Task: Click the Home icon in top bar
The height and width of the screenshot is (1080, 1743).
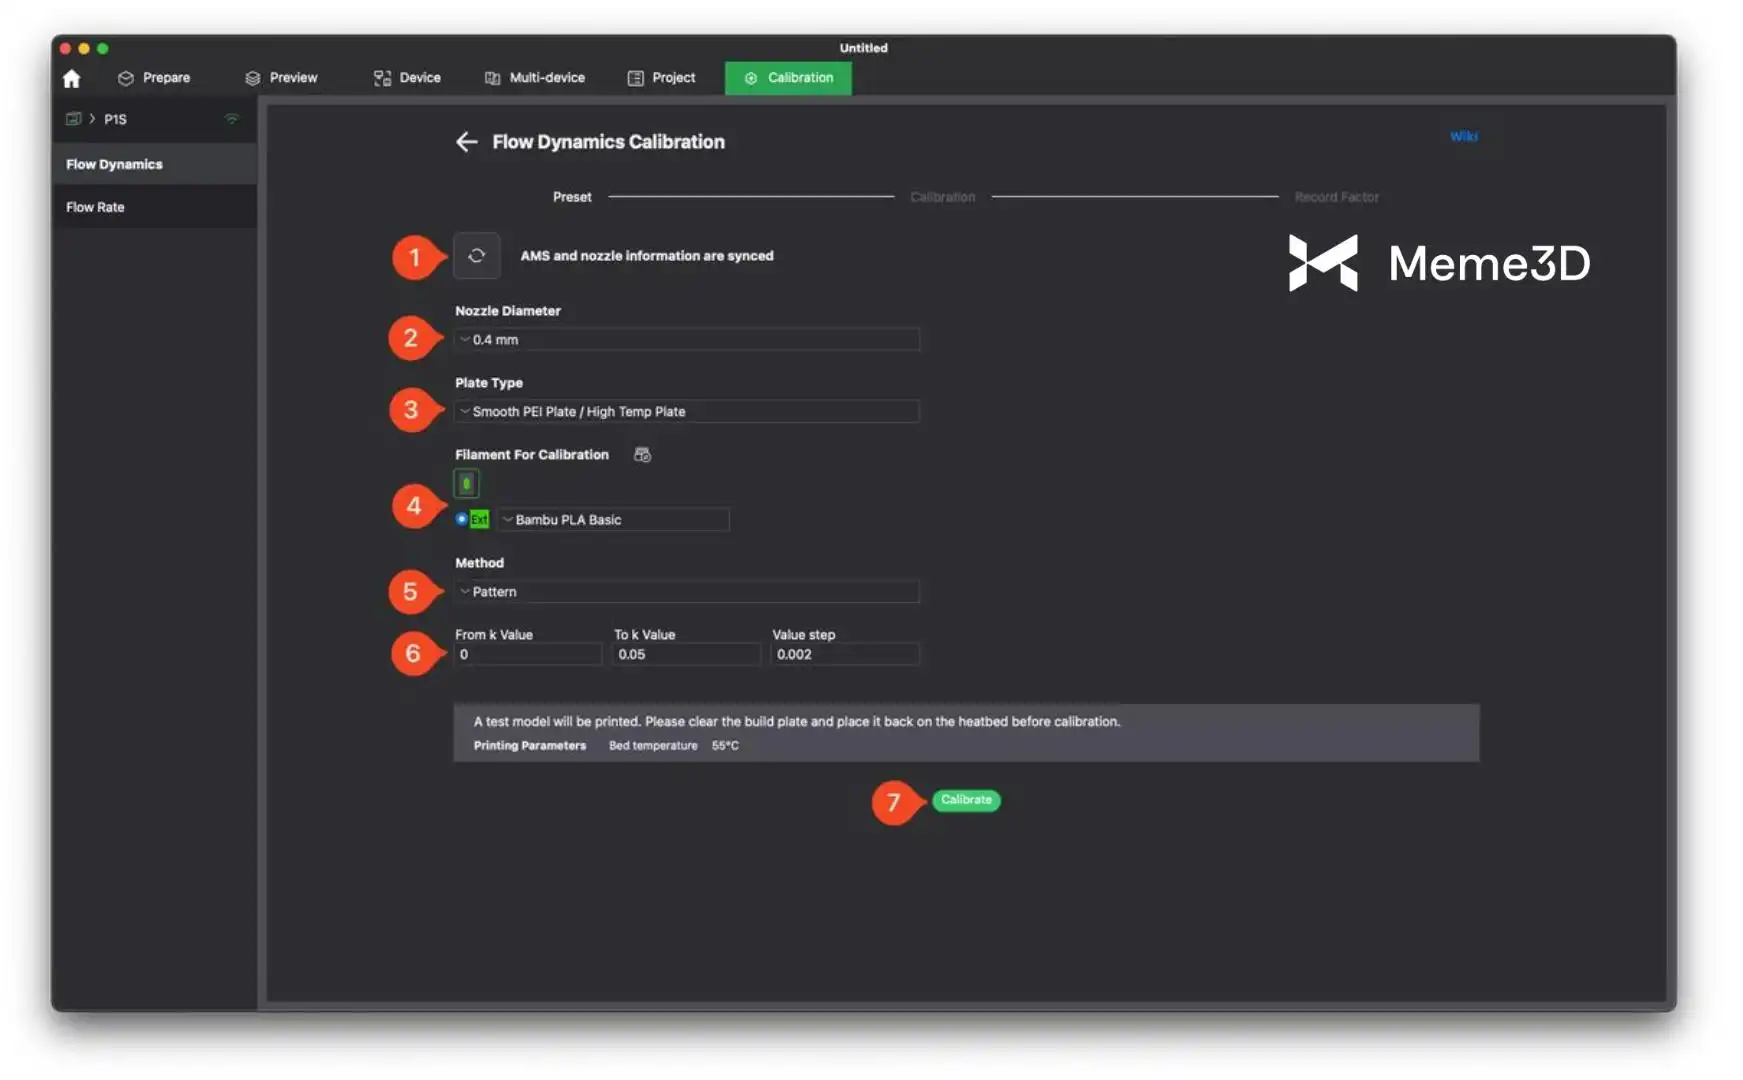Action: point(71,78)
